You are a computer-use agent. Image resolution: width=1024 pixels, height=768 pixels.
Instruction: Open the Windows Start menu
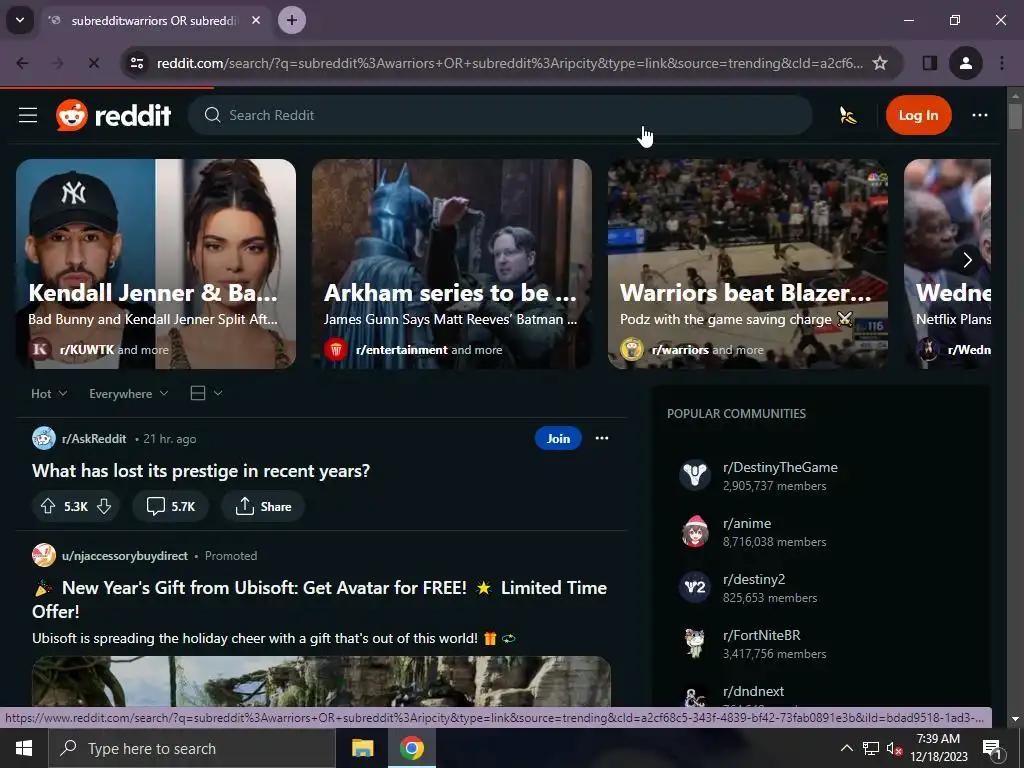(24, 748)
